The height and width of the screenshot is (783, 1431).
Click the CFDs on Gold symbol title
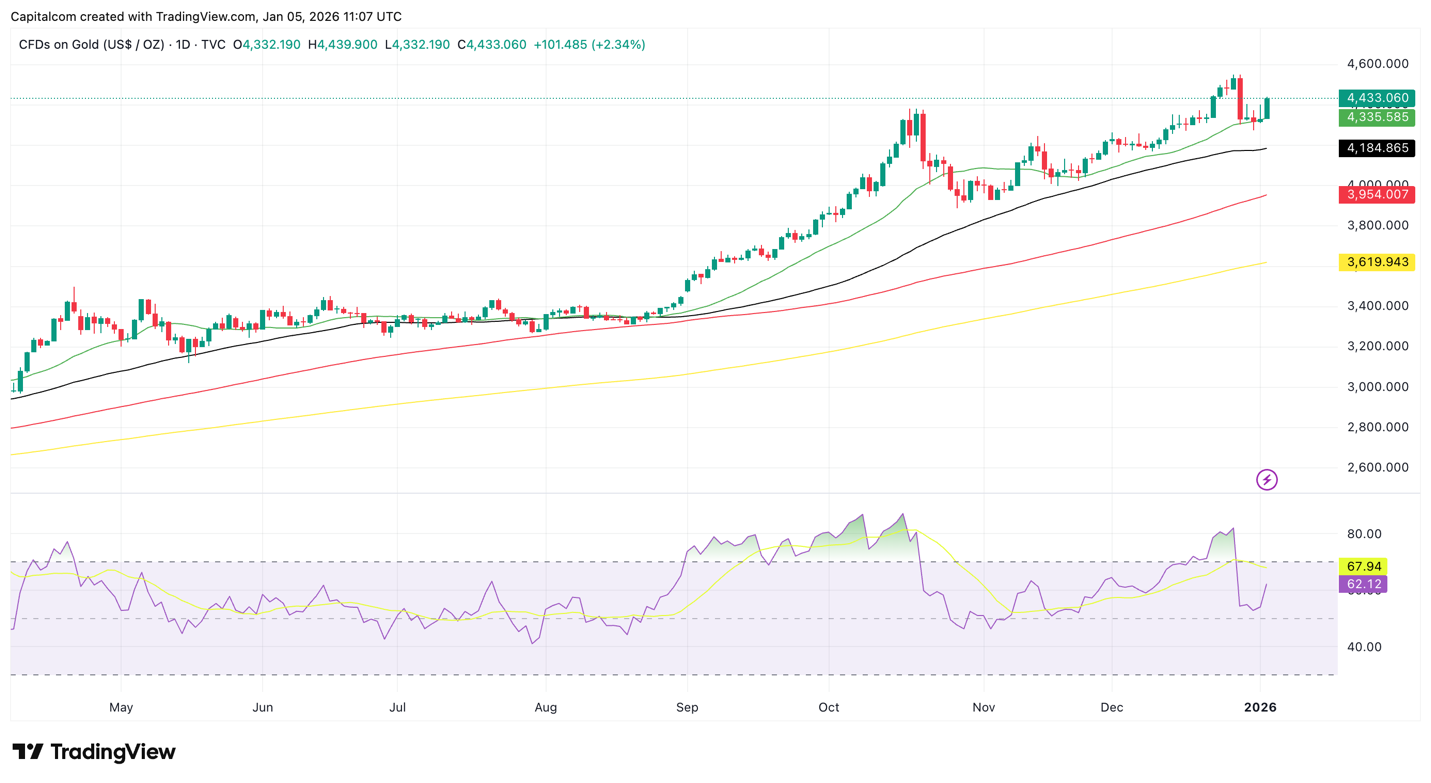tap(91, 45)
